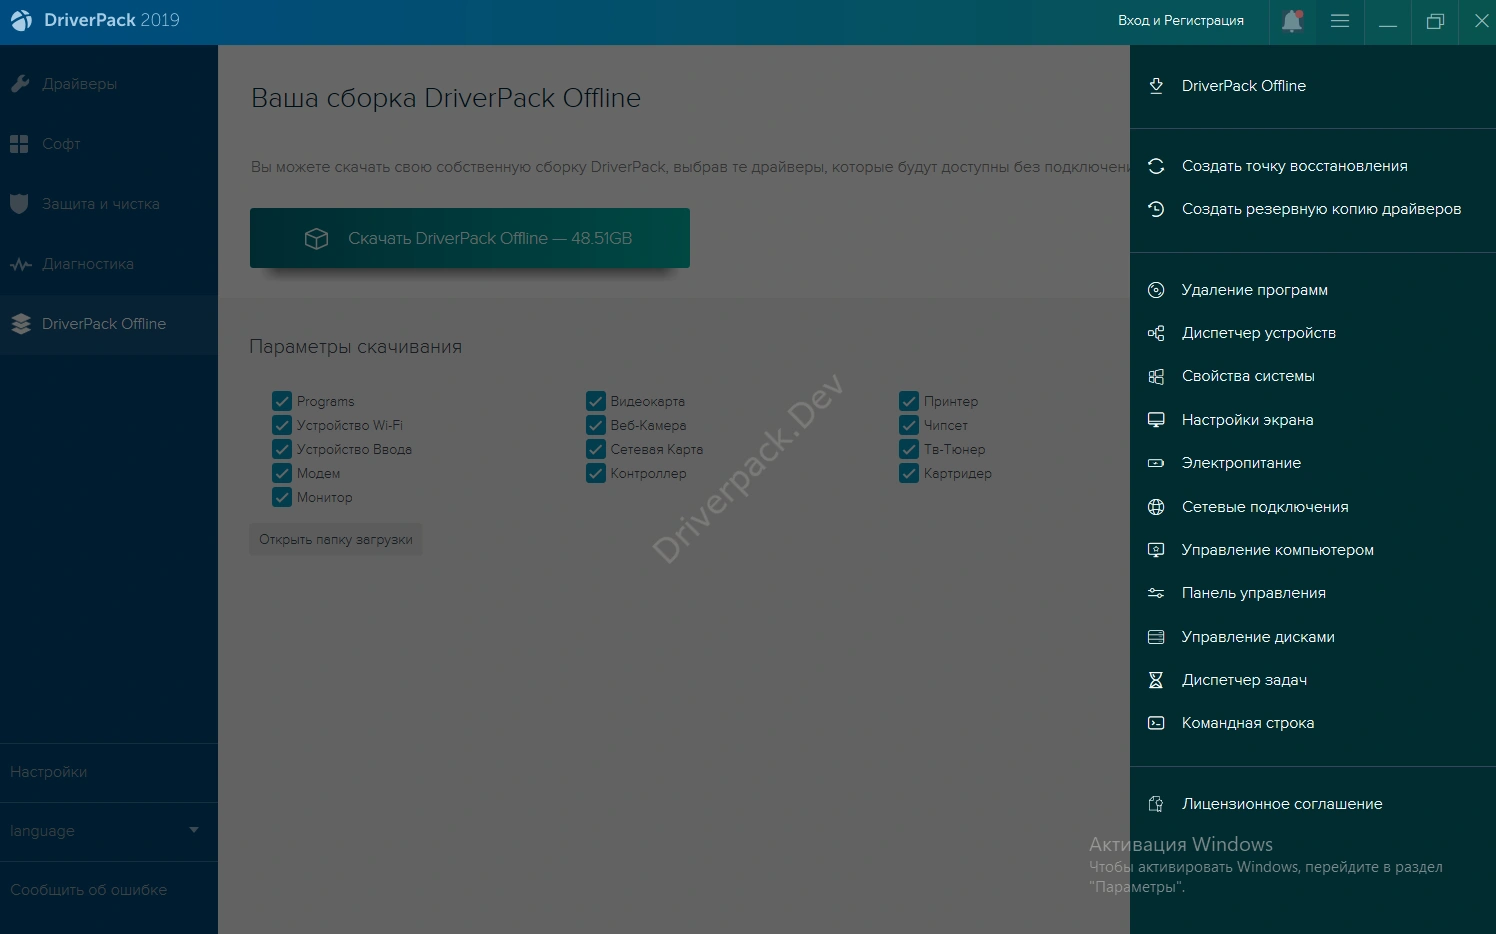Toggle the Веб-Камера checkbox
The width and height of the screenshot is (1496, 934).
[x=596, y=425]
